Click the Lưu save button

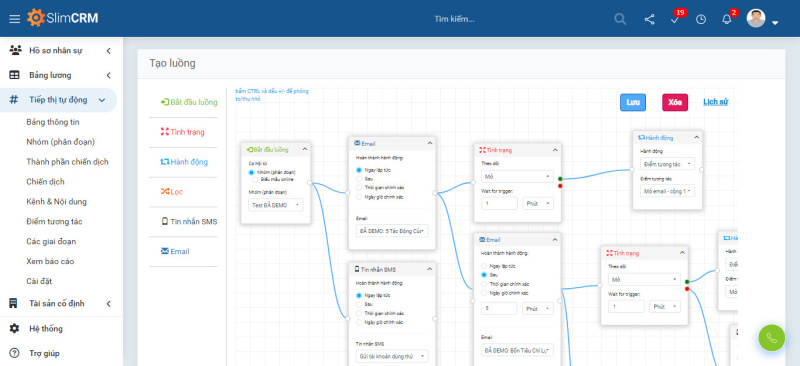point(633,102)
